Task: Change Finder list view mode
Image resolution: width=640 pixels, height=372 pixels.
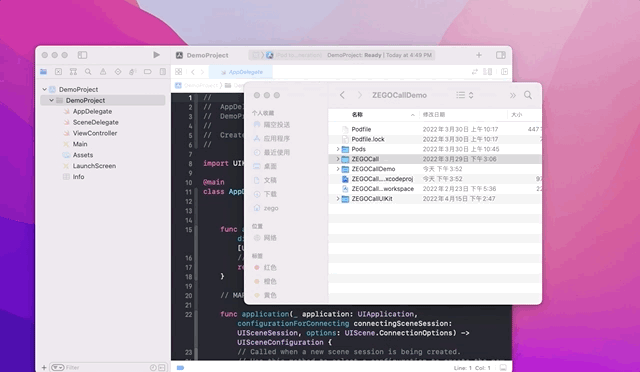Action: click(465, 95)
